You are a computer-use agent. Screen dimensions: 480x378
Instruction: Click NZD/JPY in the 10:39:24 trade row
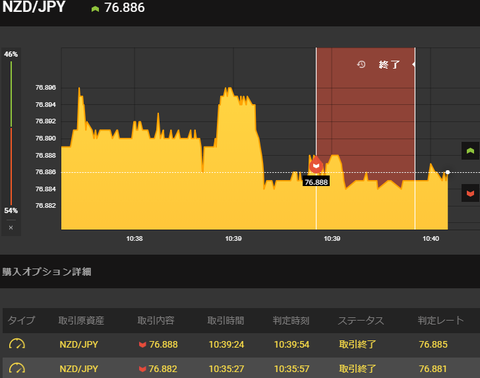(79, 344)
